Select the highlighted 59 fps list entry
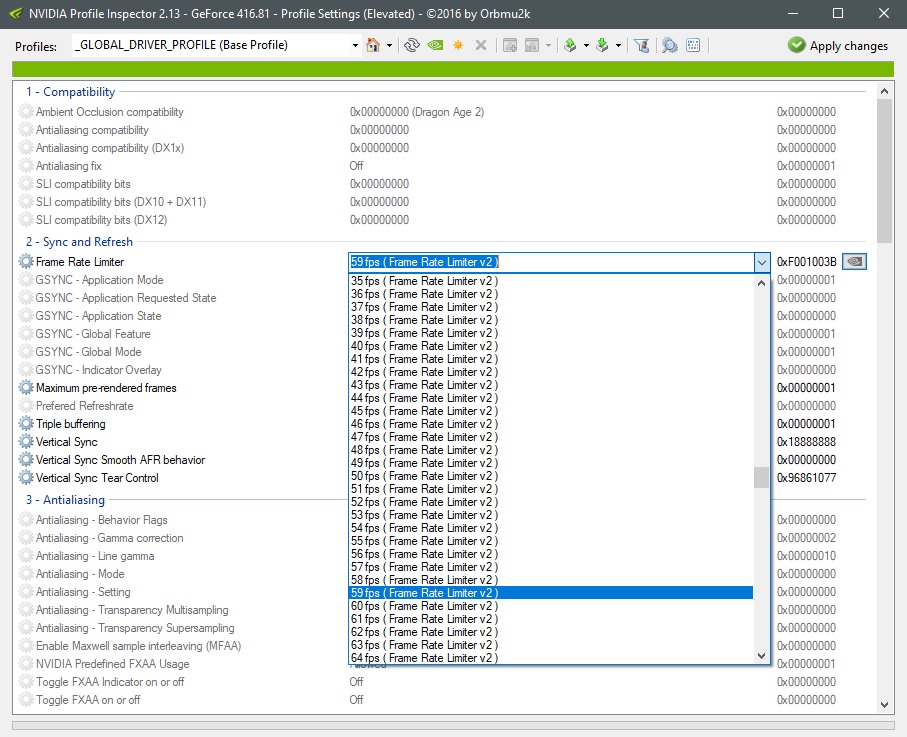907x737 pixels. pos(551,593)
